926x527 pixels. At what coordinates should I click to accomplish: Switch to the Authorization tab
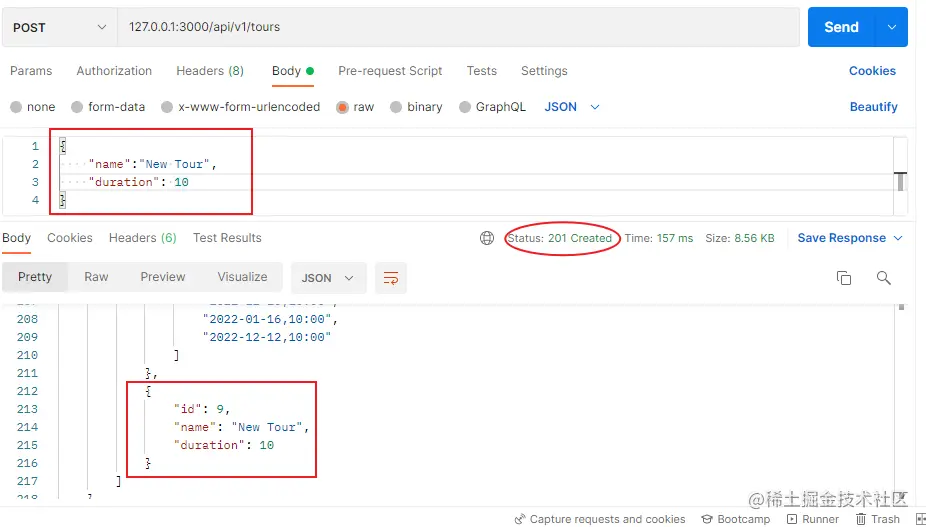click(114, 71)
